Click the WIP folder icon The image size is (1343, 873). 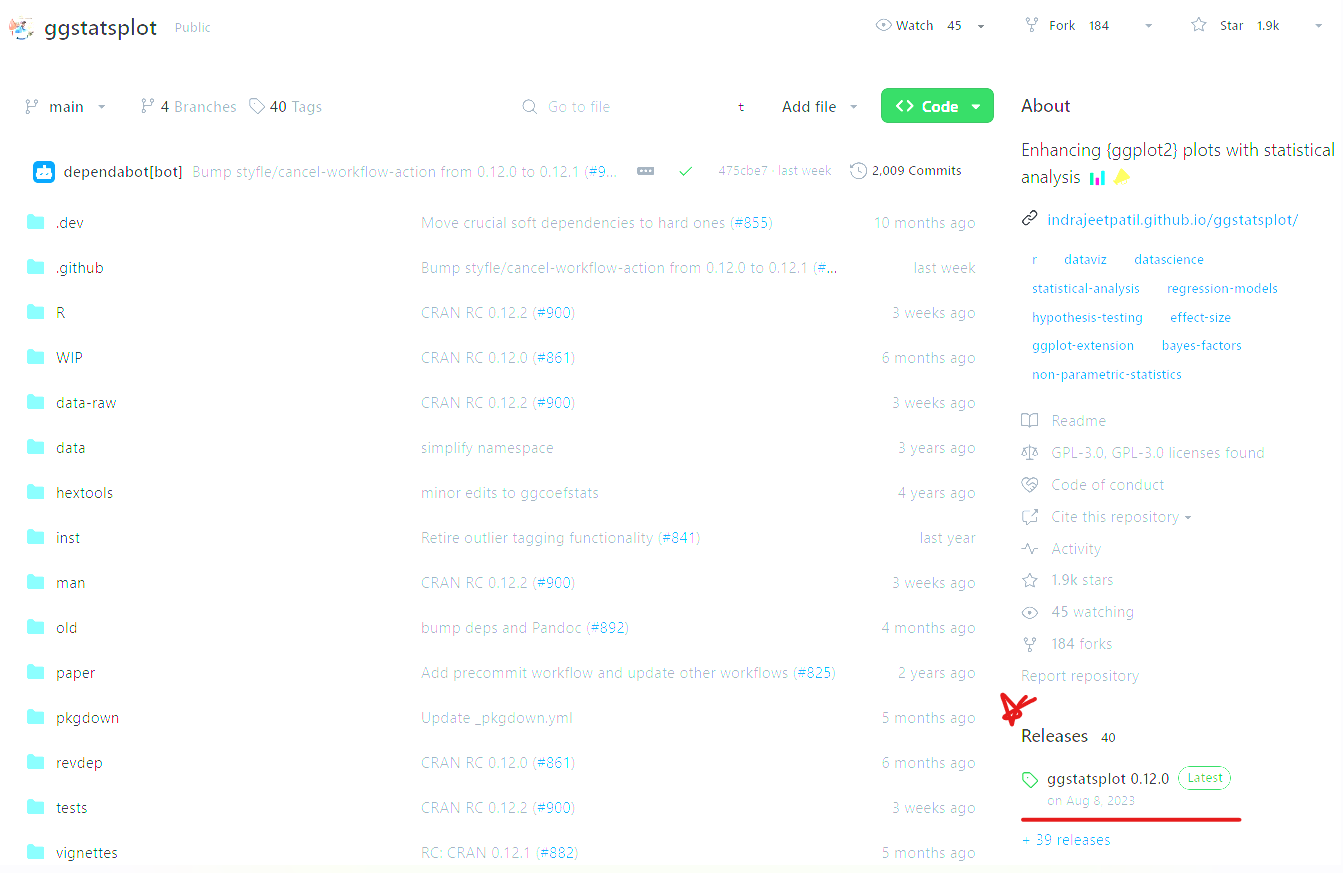(36, 357)
